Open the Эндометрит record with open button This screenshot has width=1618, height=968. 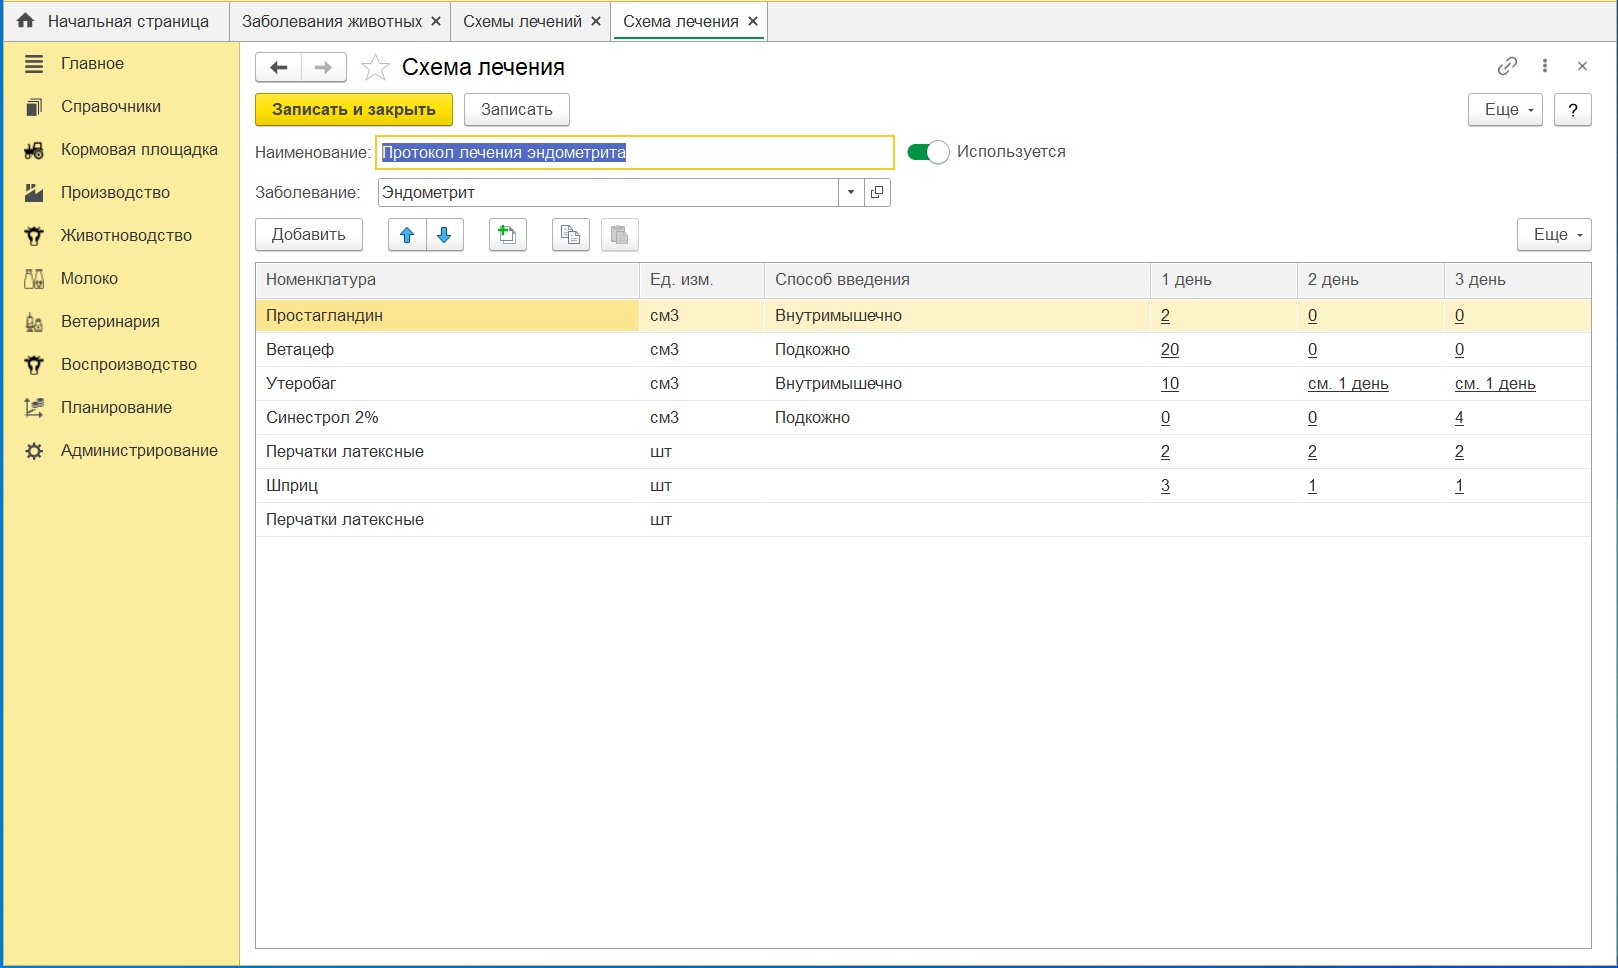click(877, 192)
